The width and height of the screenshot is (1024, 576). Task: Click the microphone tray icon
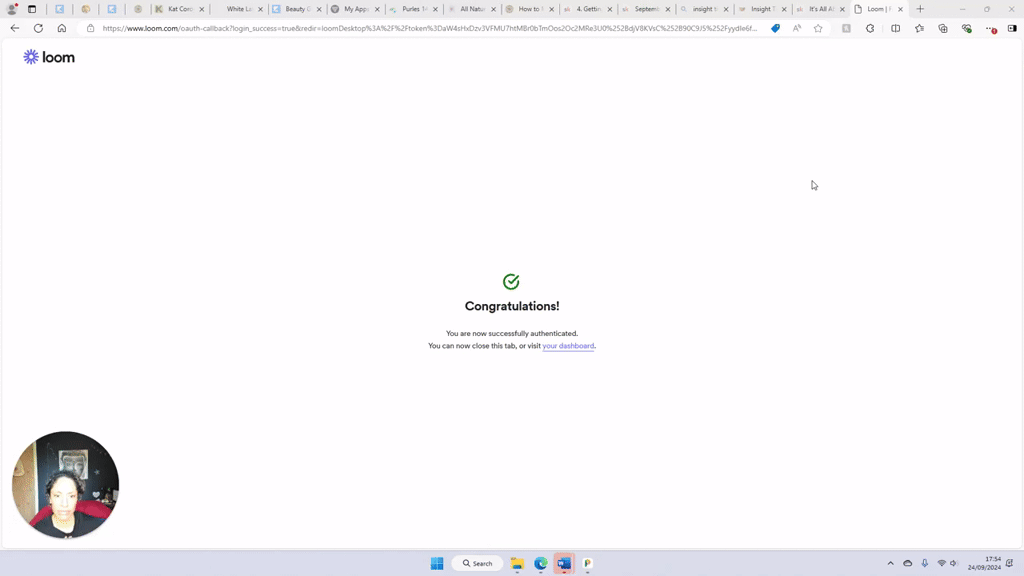925,563
